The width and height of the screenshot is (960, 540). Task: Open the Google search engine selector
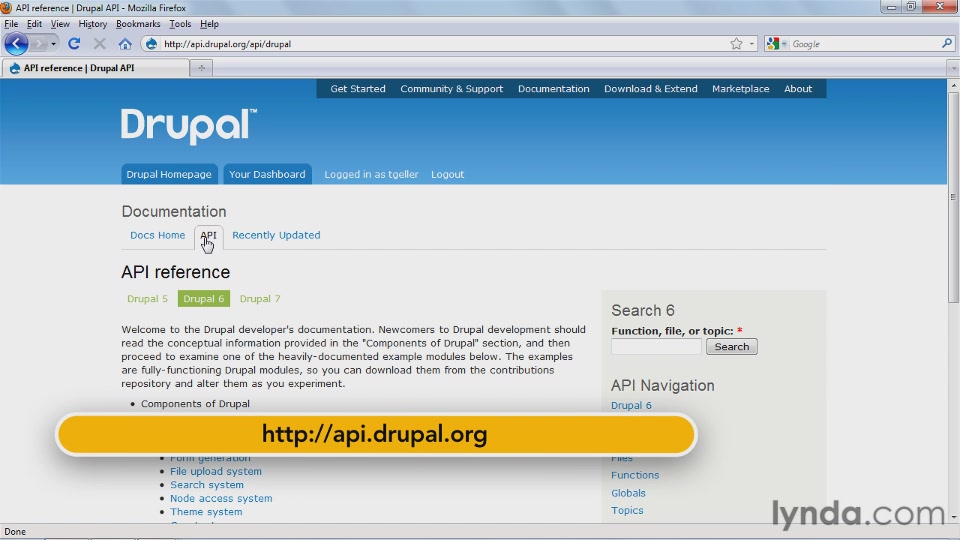point(776,44)
